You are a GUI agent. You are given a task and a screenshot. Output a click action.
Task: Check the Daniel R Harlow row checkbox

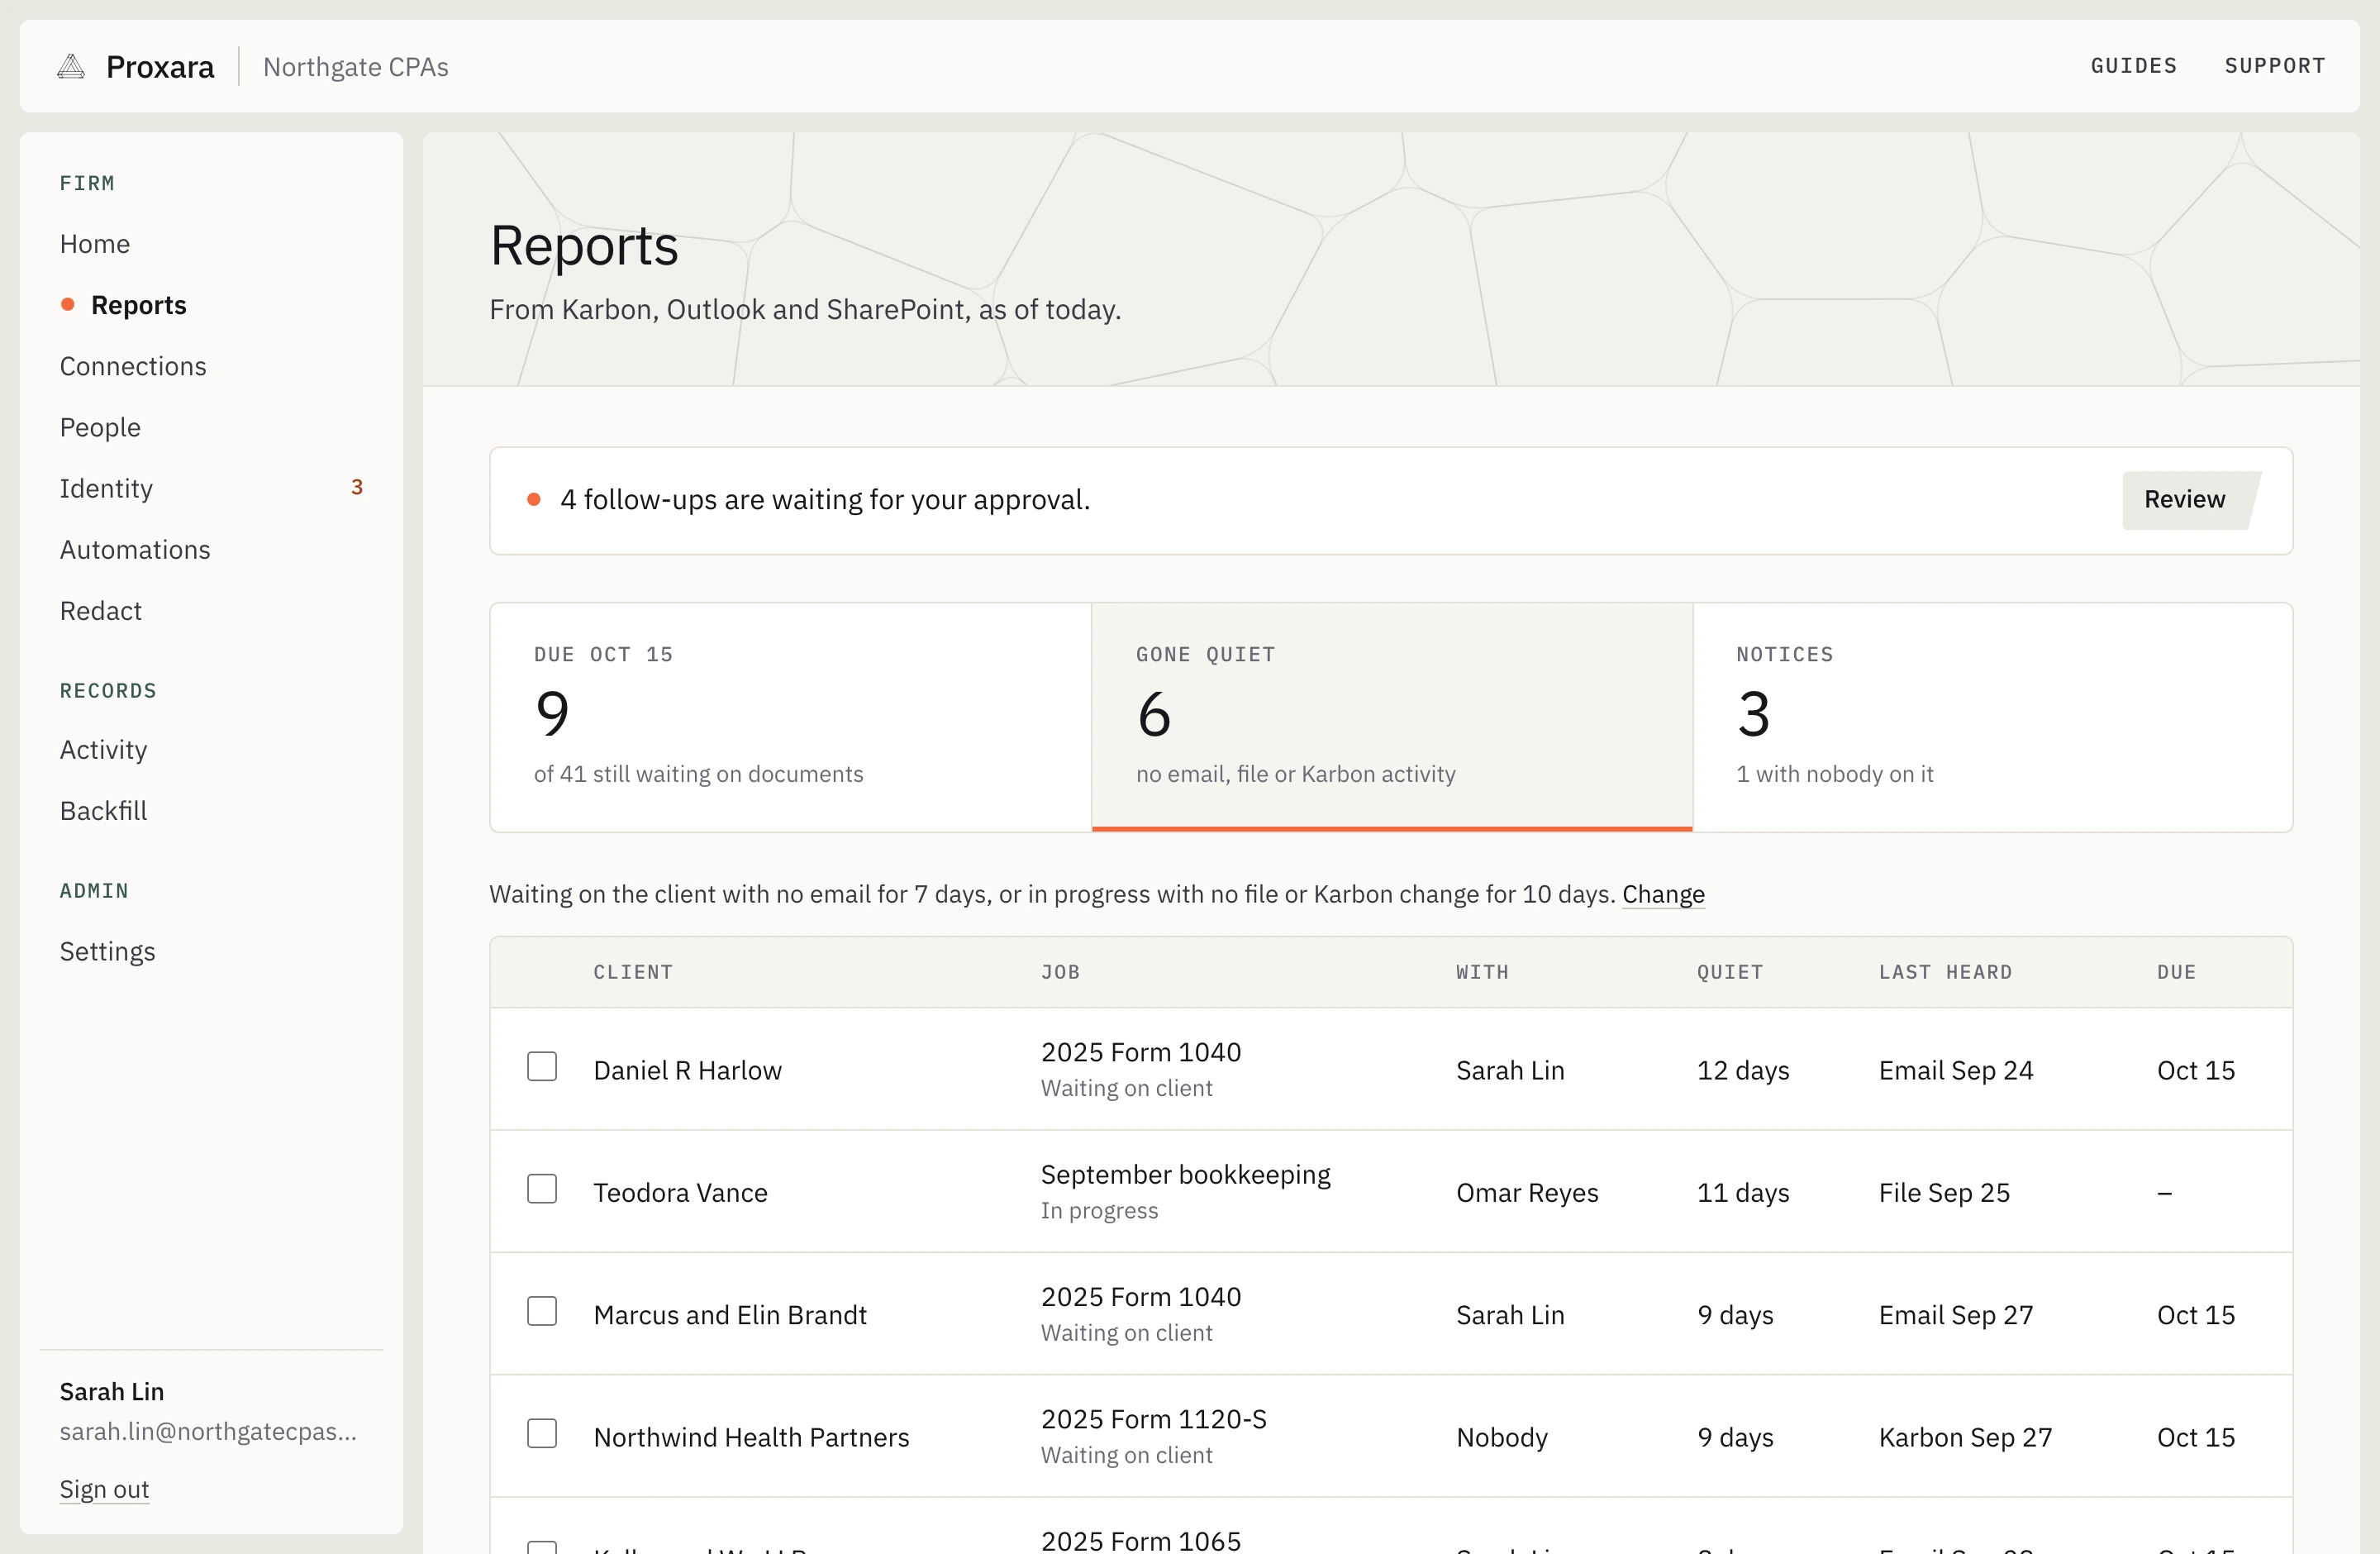click(x=542, y=1066)
